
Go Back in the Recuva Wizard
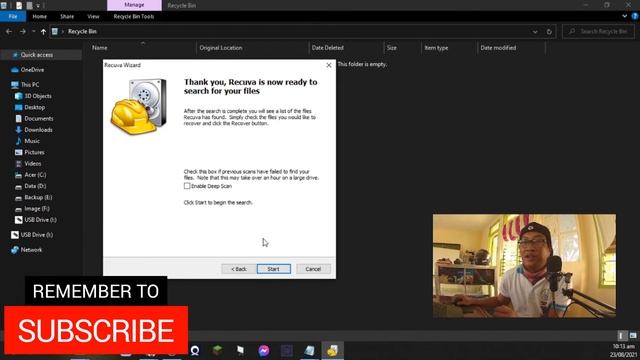(239, 269)
